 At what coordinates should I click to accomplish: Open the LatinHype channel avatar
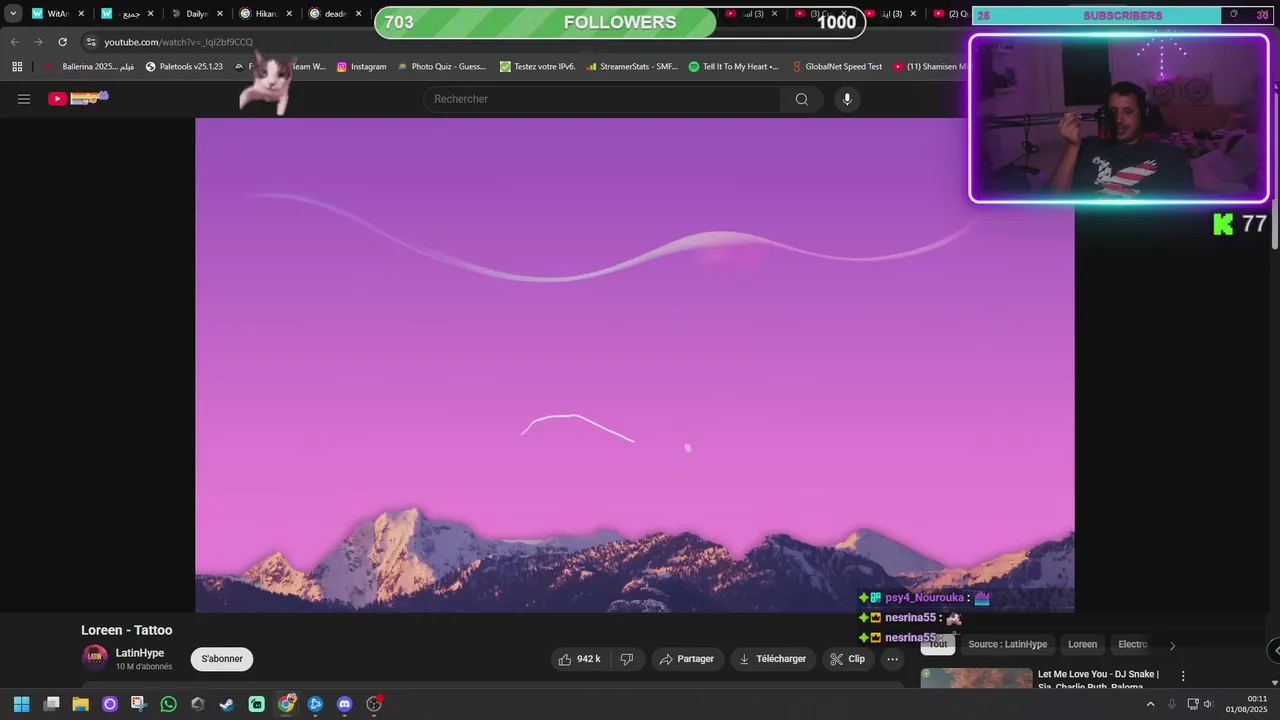point(95,658)
